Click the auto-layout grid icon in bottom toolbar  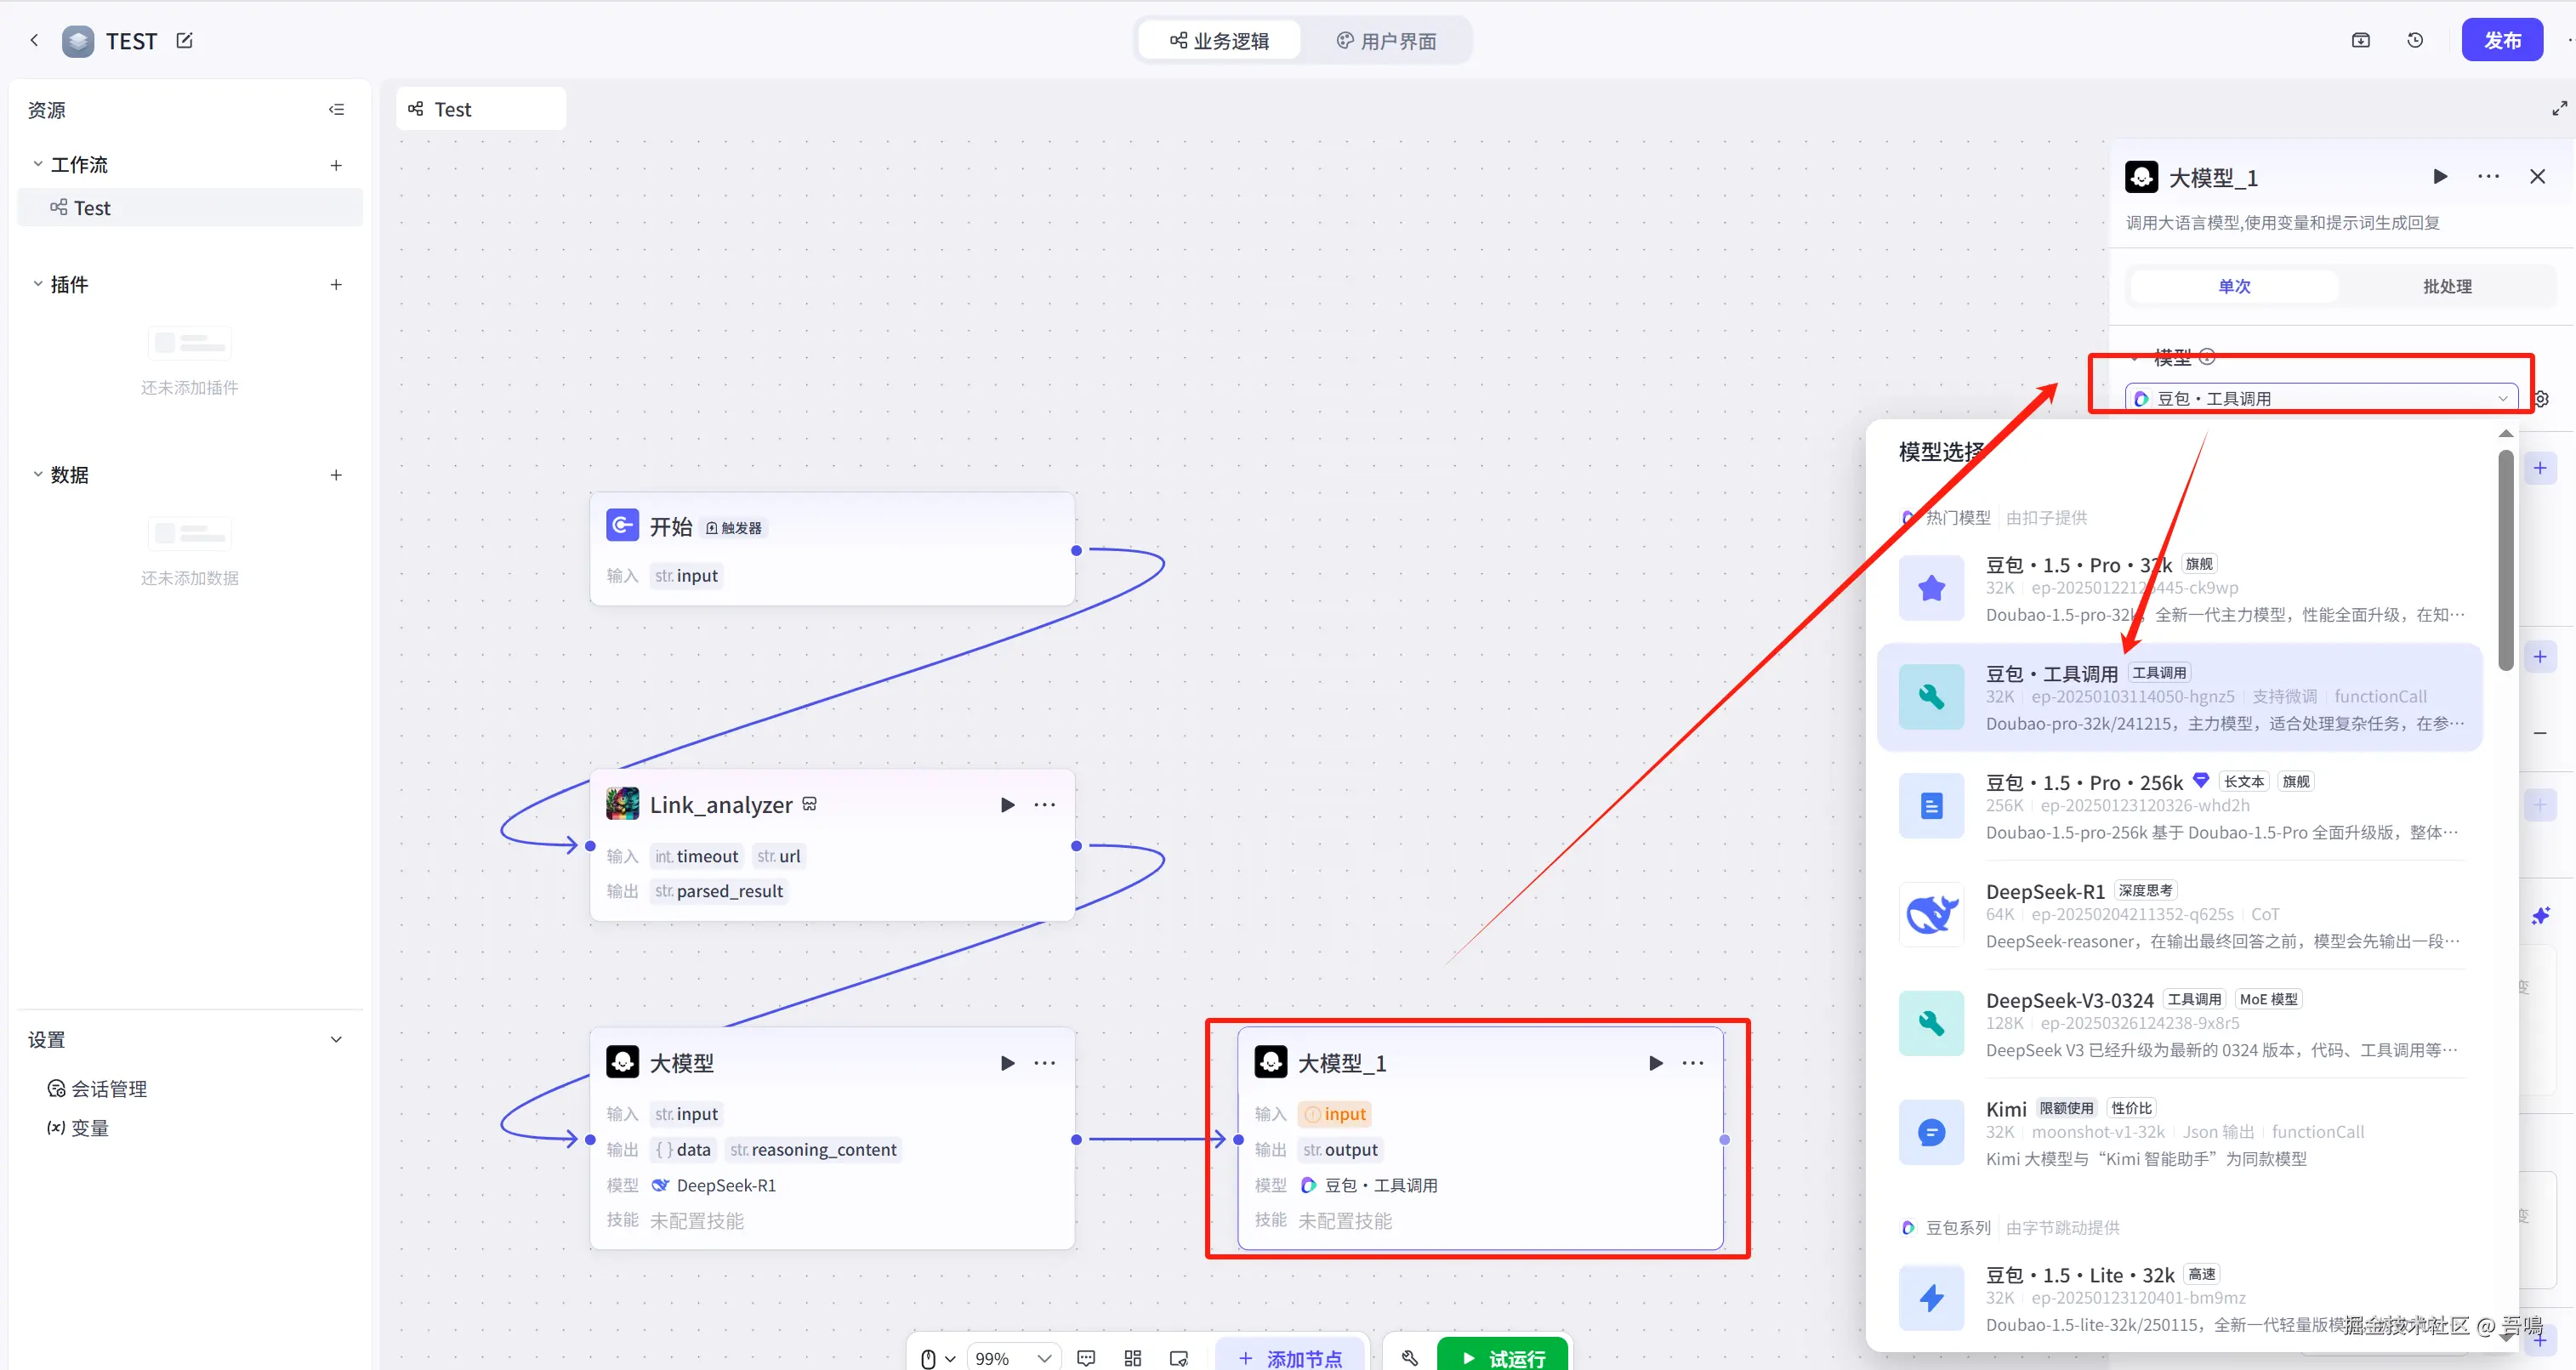pyautogui.click(x=1132, y=1357)
